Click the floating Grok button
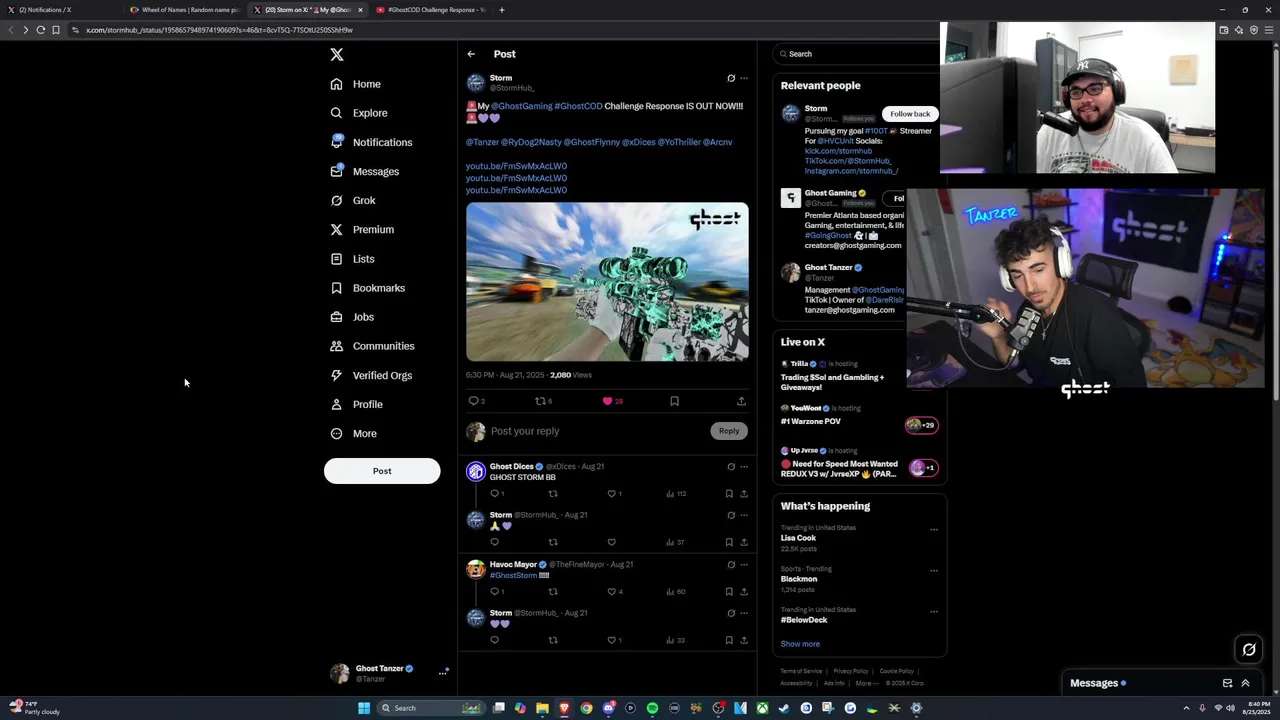The height and width of the screenshot is (720, 1280). (1249, 650)
